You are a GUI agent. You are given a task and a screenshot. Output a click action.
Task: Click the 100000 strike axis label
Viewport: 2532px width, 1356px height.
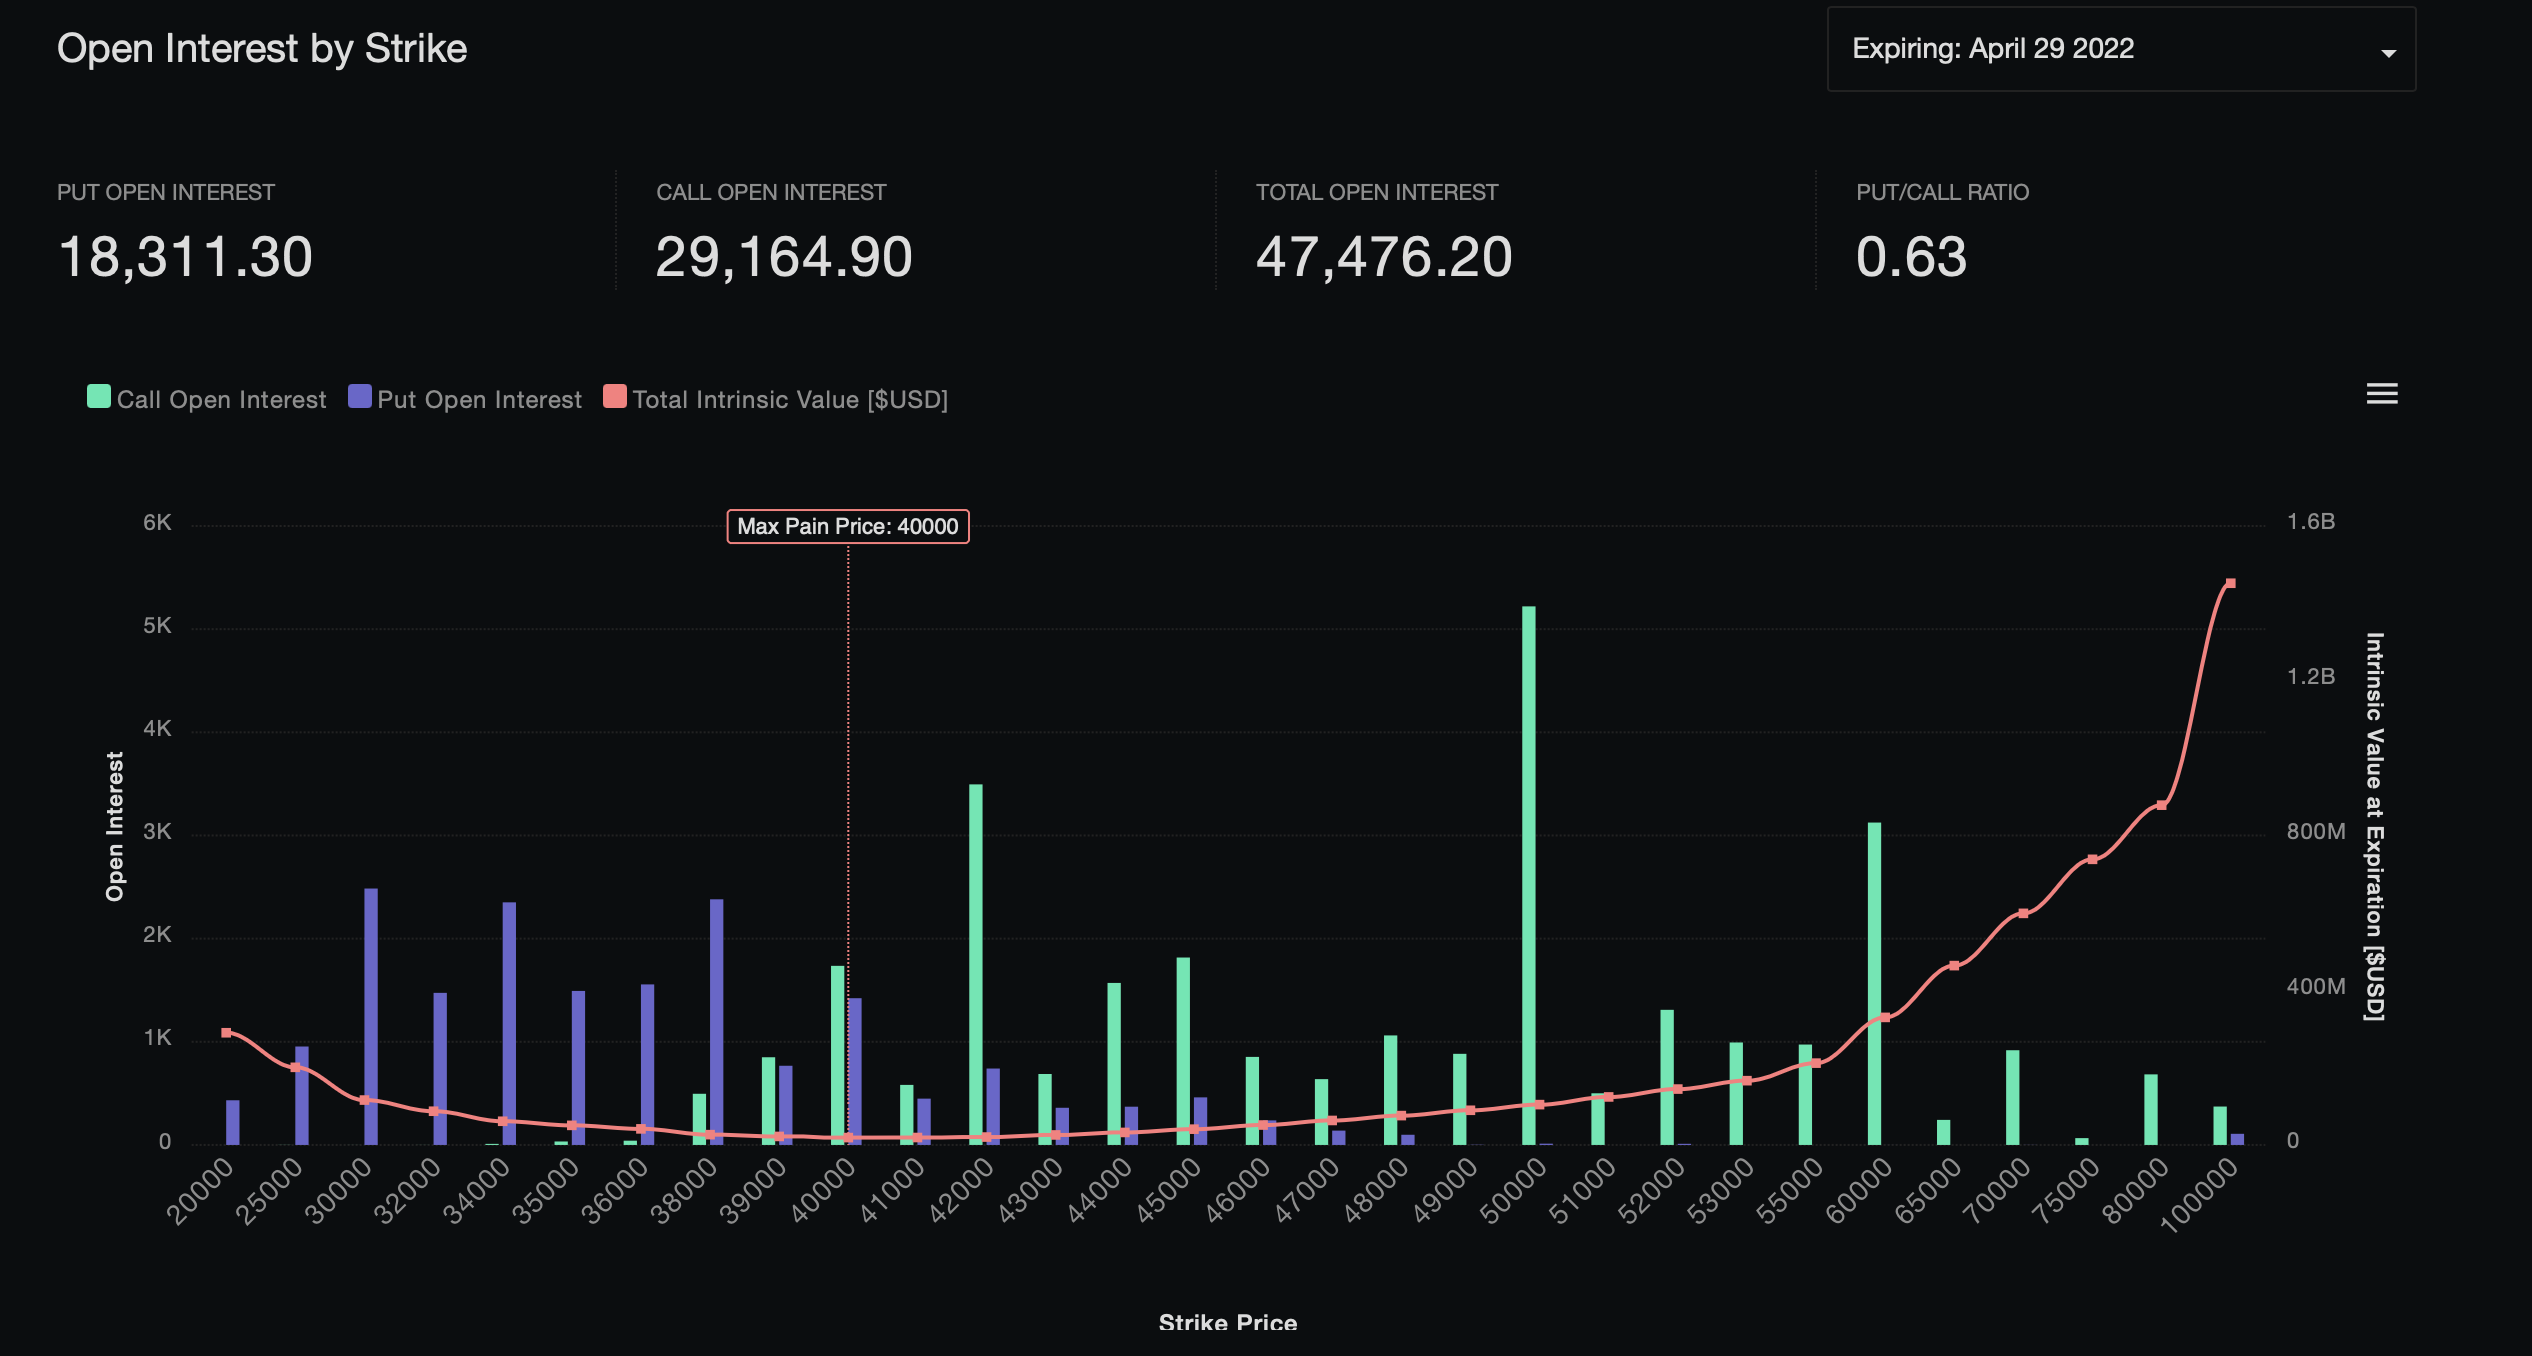click(2199, 1194)
